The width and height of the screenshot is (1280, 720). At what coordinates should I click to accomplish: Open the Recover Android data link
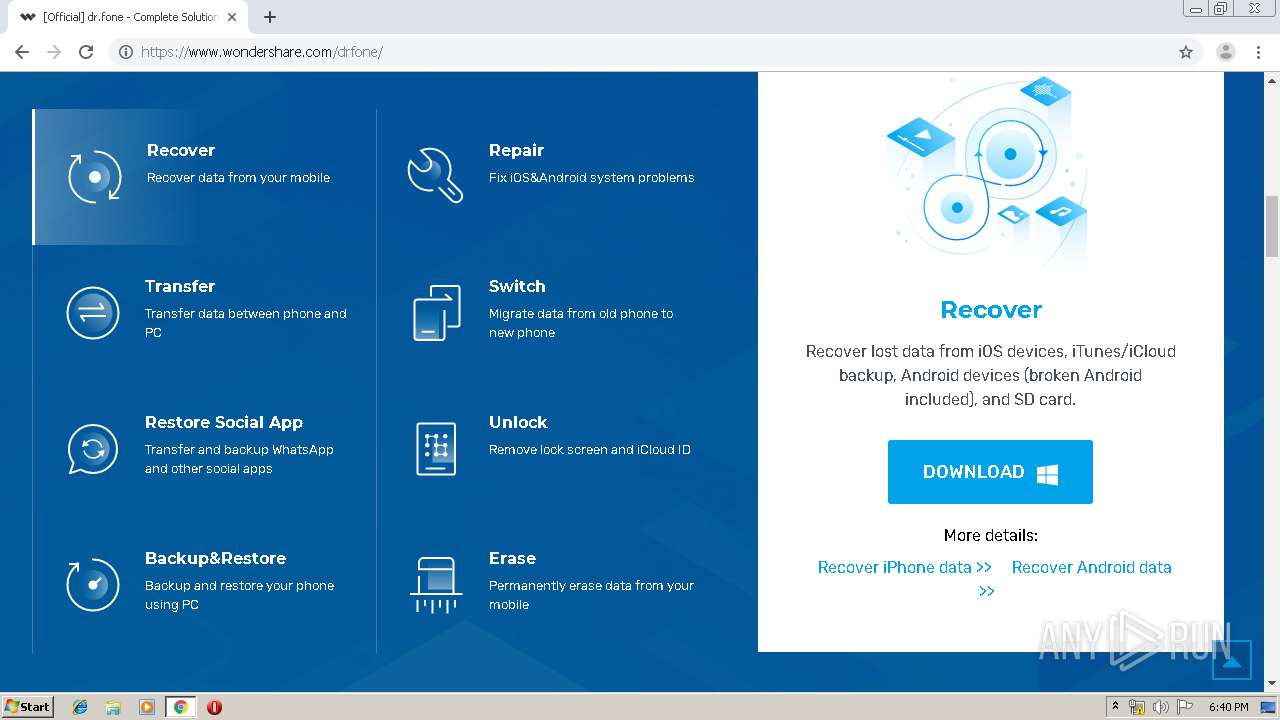[x=1091, y=567]
